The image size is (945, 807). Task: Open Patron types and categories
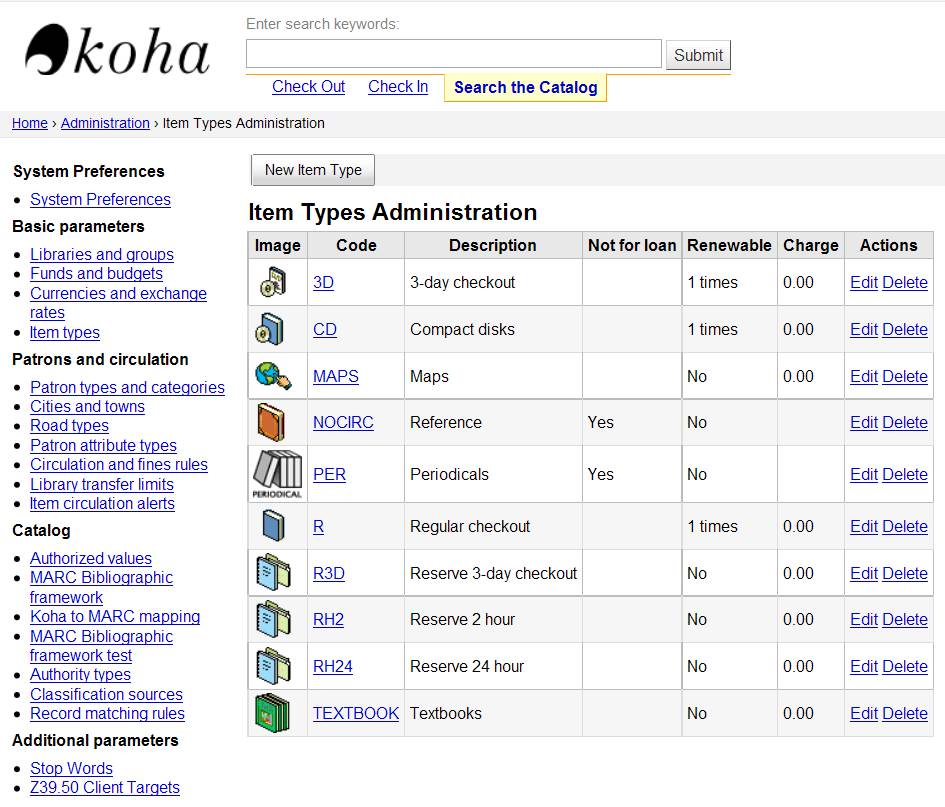click(127, 388)
